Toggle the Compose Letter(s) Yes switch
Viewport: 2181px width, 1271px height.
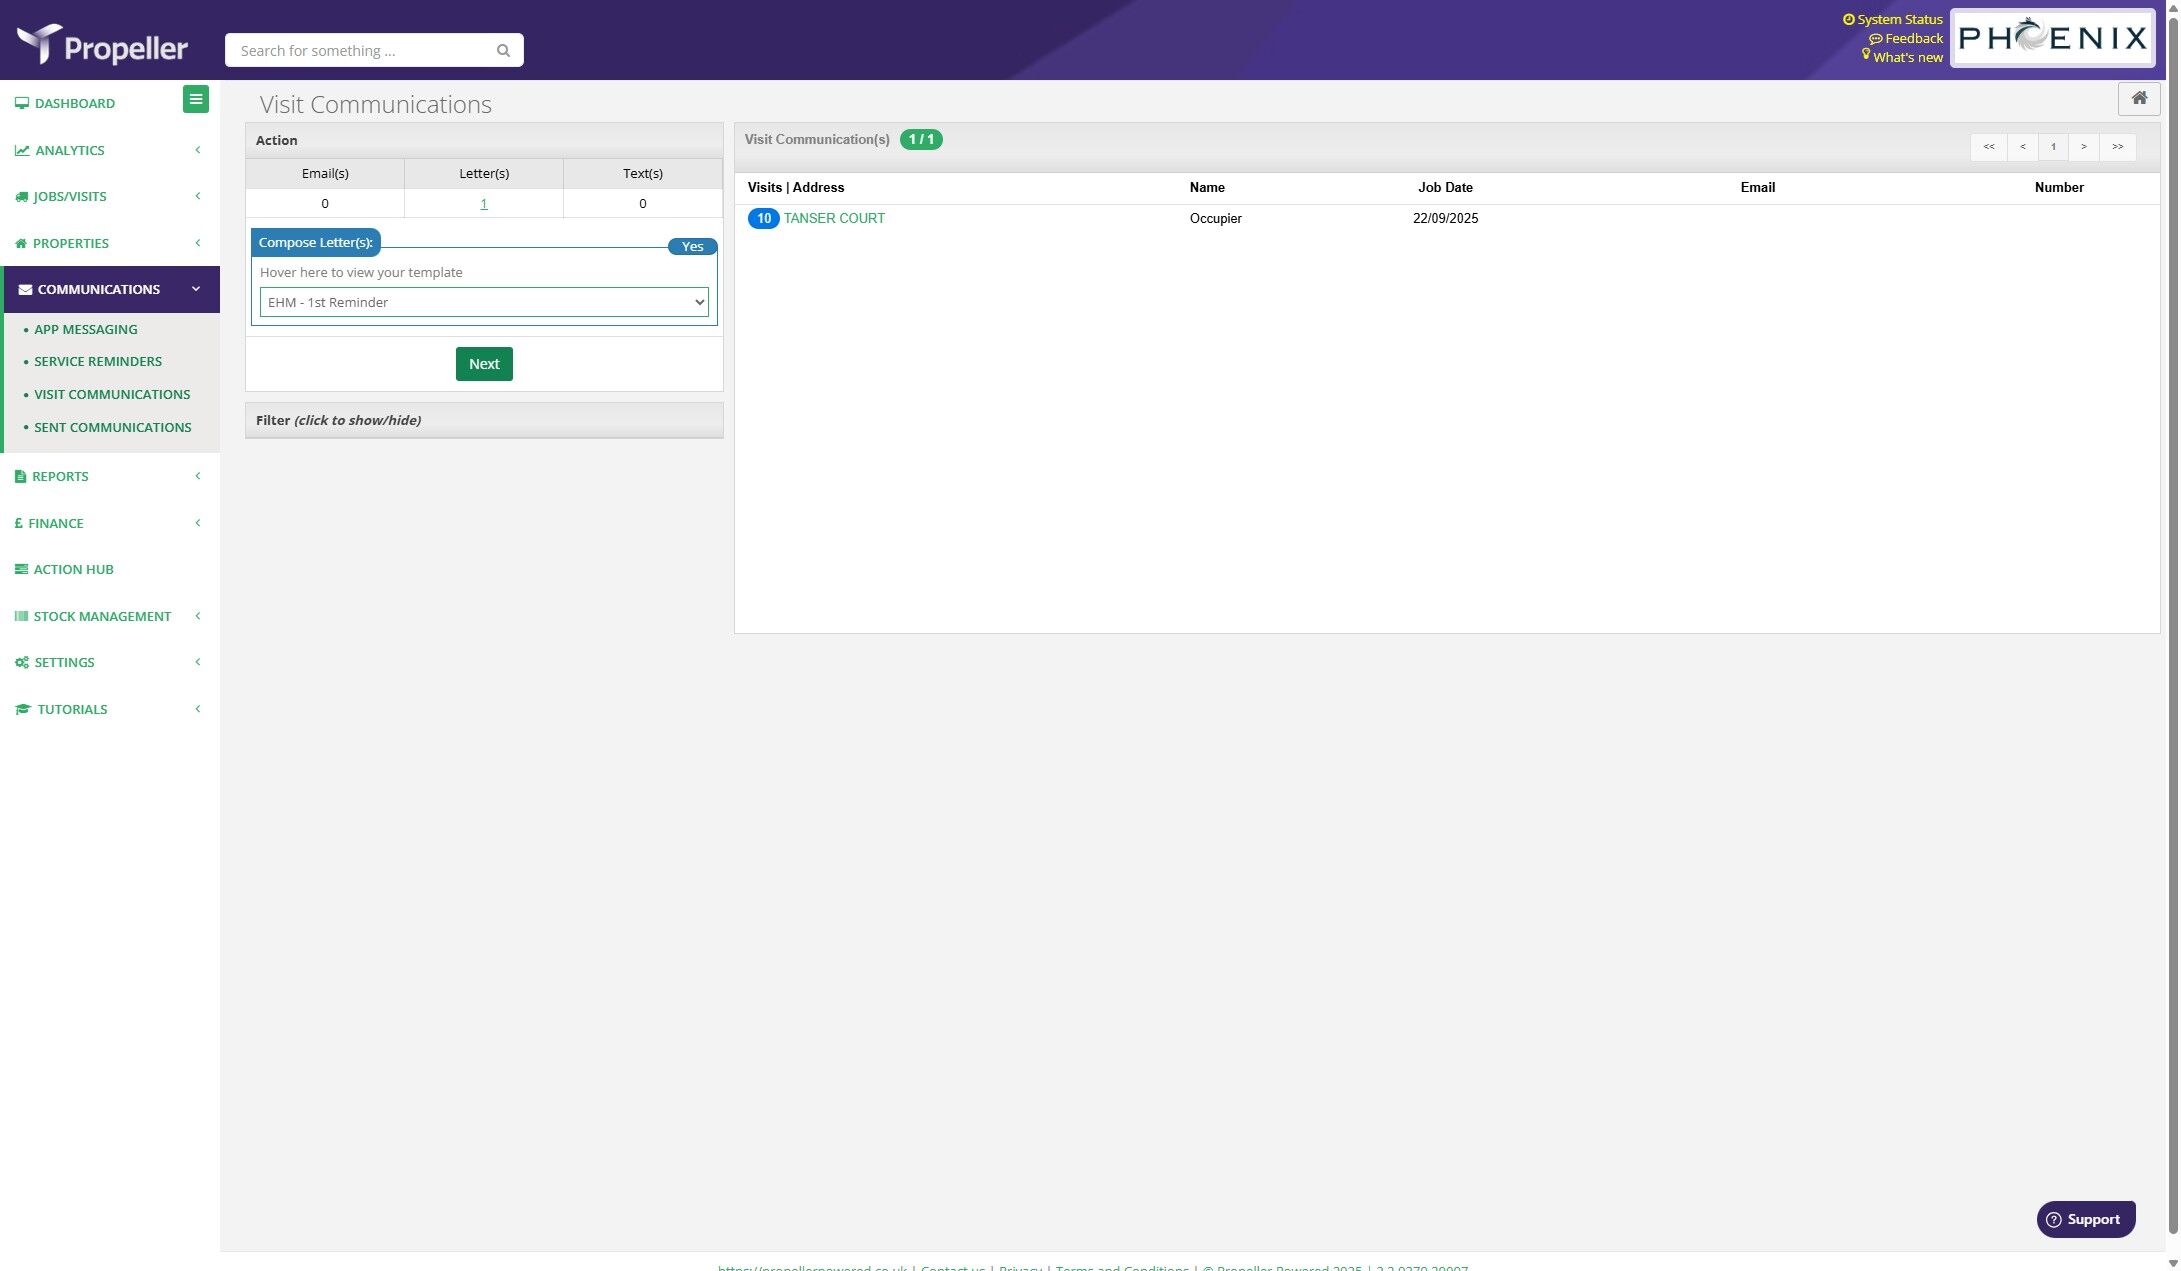(x=692, y=246)
